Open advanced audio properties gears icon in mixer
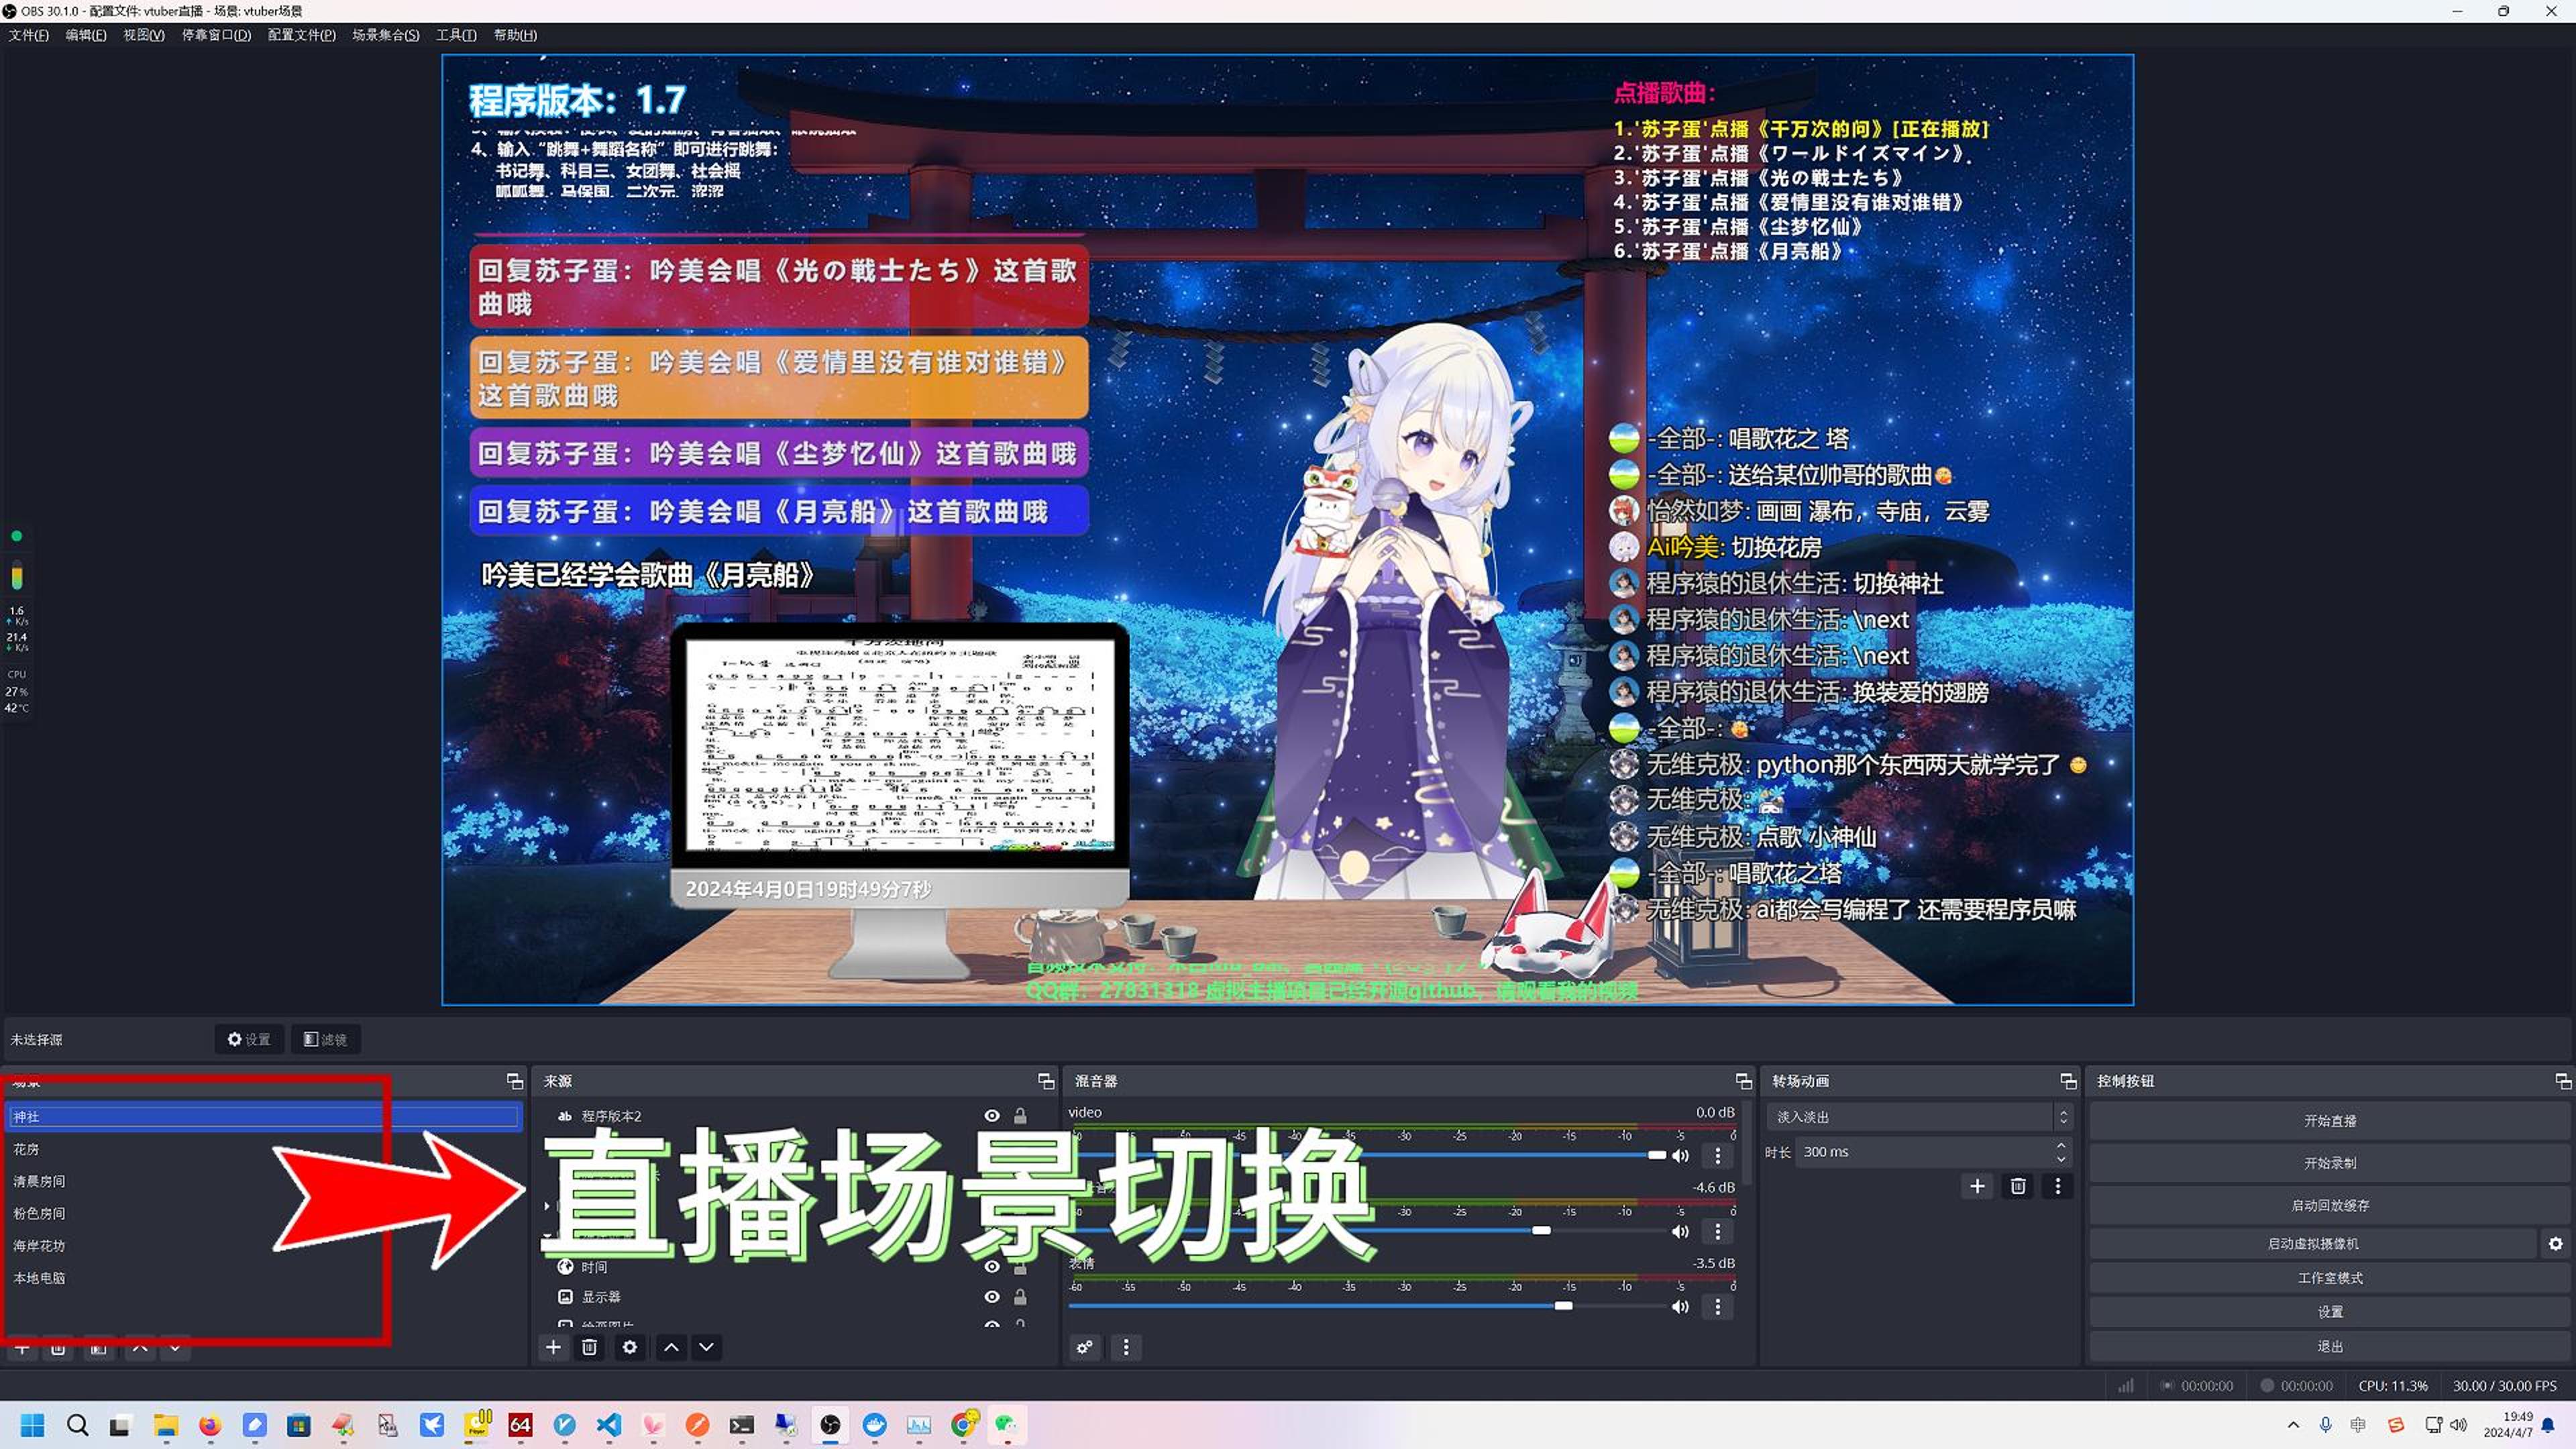 (1085, 1347)
